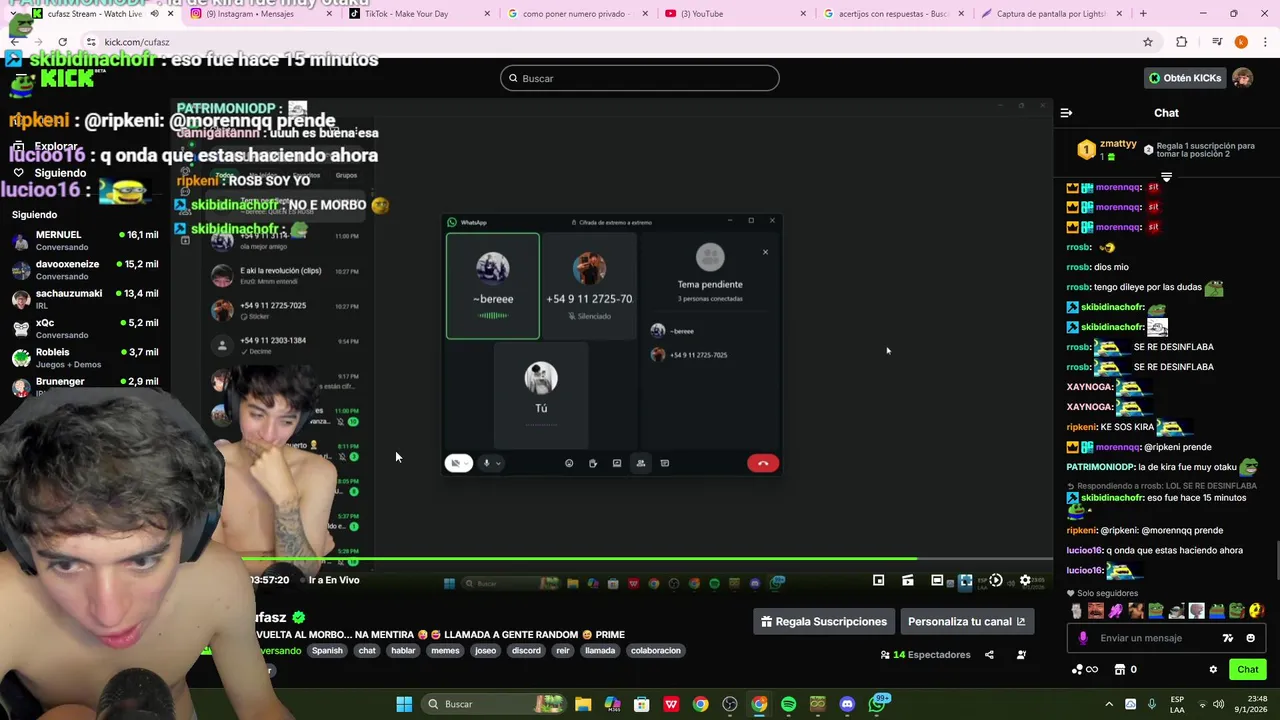Toggle video fullscreen mode
1280x720 pixels.
point(966,580)
